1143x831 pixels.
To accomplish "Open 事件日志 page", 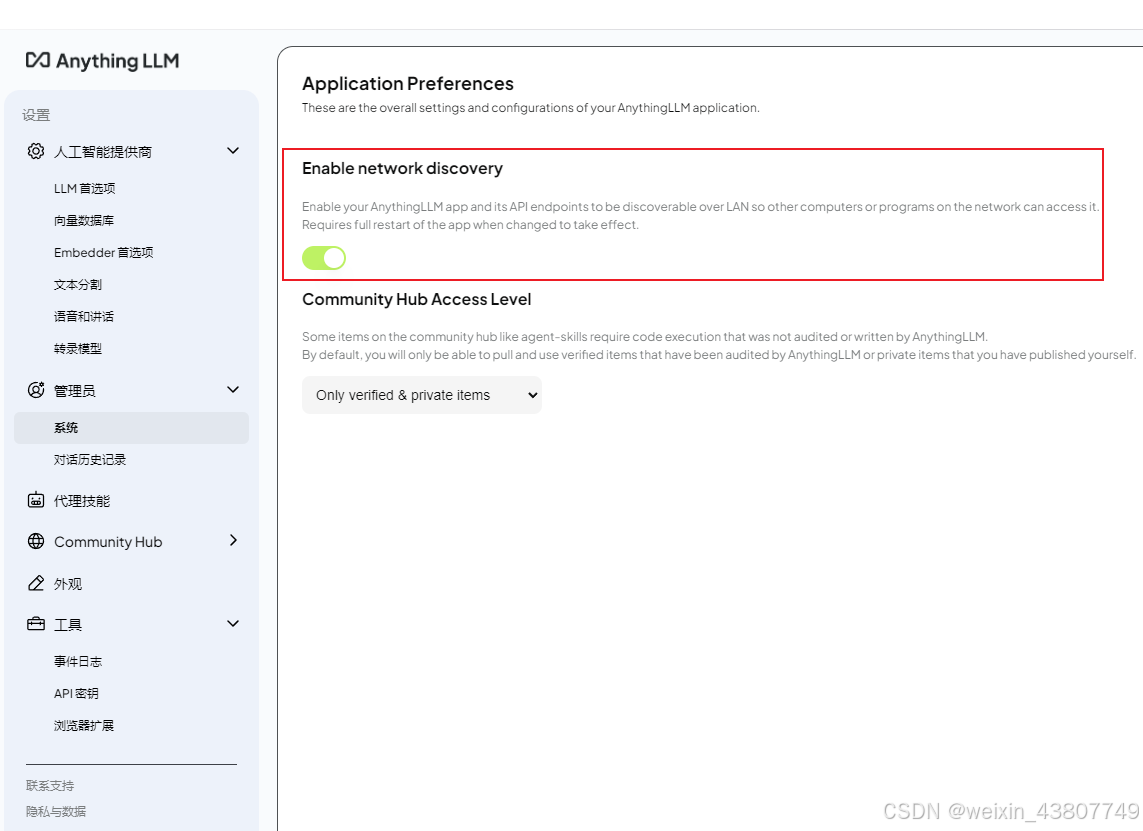I will tap(78, 662).
